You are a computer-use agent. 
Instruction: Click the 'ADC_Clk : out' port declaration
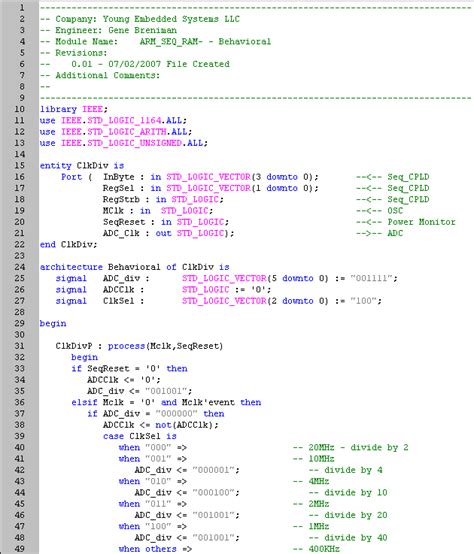(x=137, y=234)
